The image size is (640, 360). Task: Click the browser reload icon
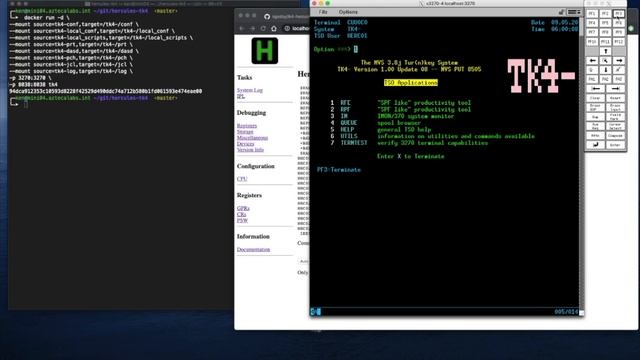tap(263, 28)
